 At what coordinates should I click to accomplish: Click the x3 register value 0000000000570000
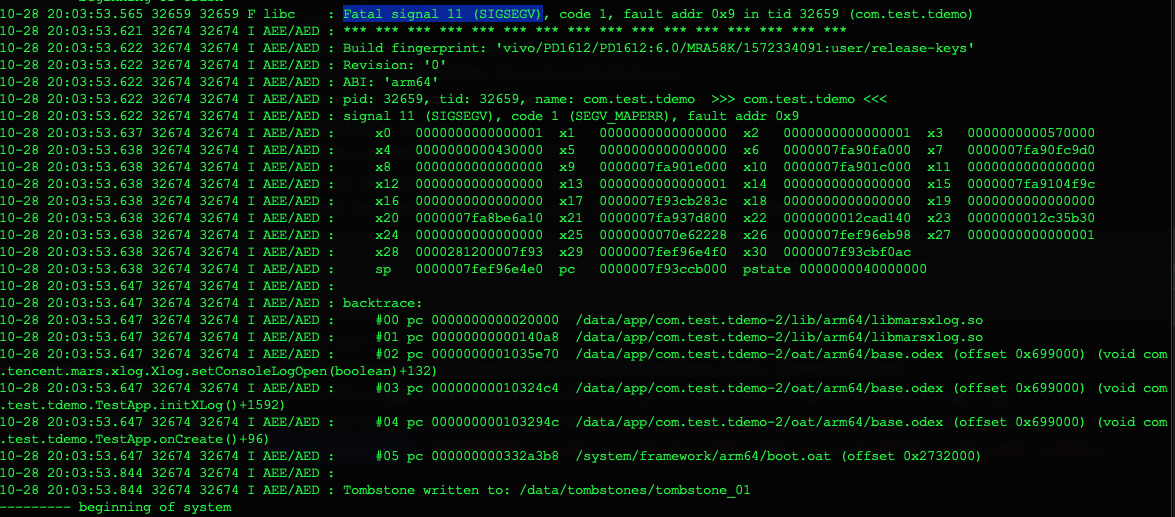1031,133
